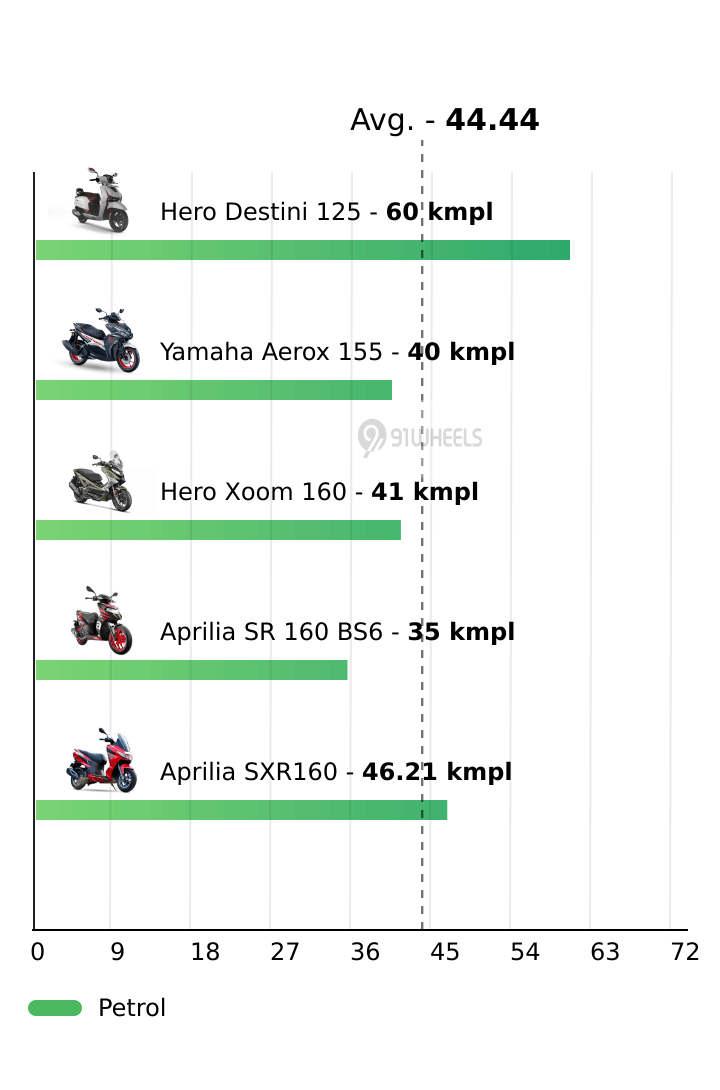
Task: Click the Aprilia SXR160 mileage bar
Action: (x=241, y=810)
